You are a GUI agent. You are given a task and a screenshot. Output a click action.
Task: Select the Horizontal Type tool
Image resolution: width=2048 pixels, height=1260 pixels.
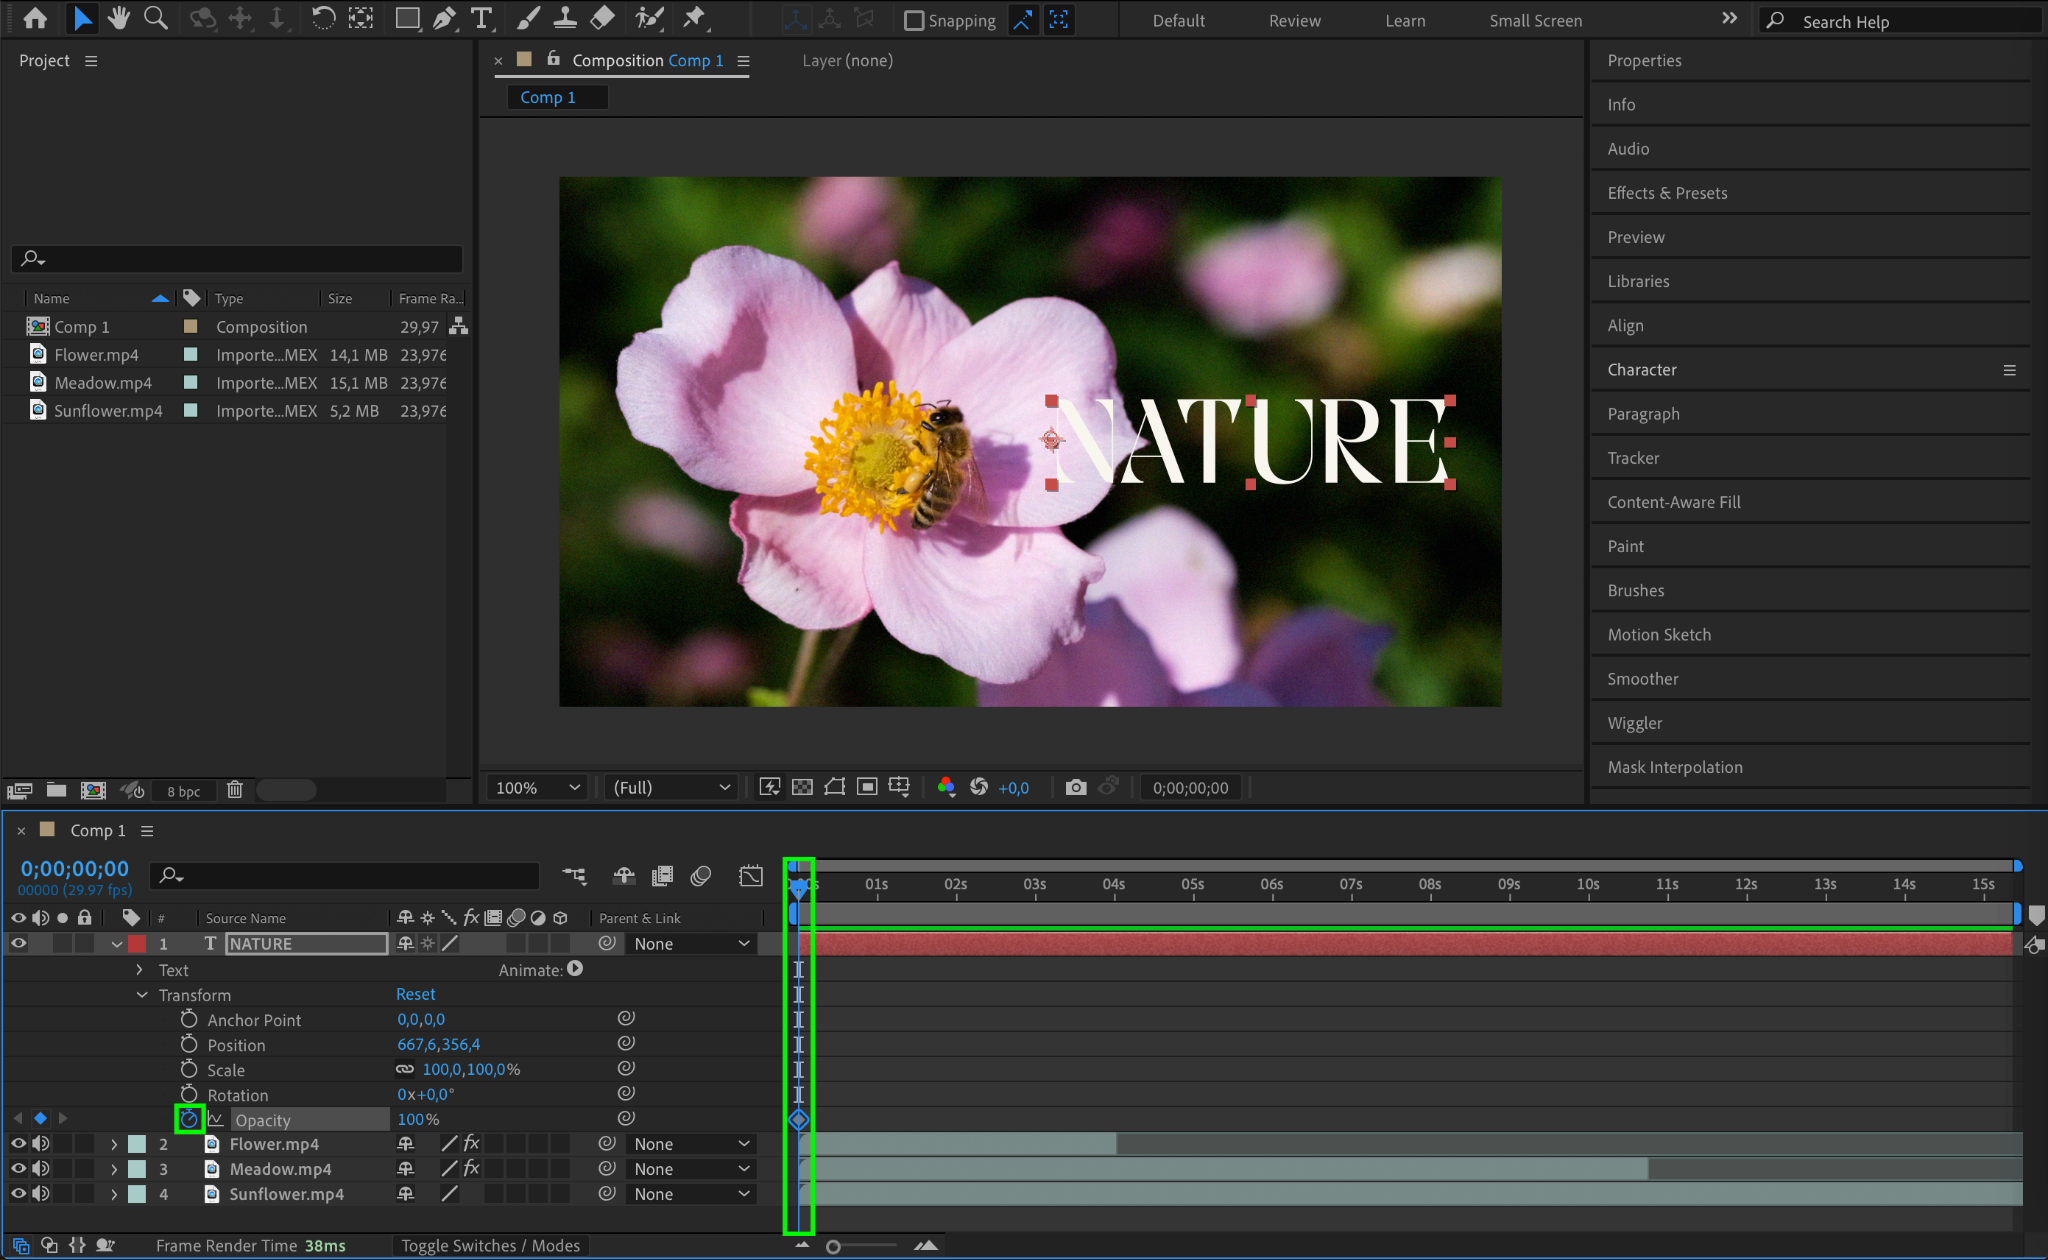click(x=482, y=18)
